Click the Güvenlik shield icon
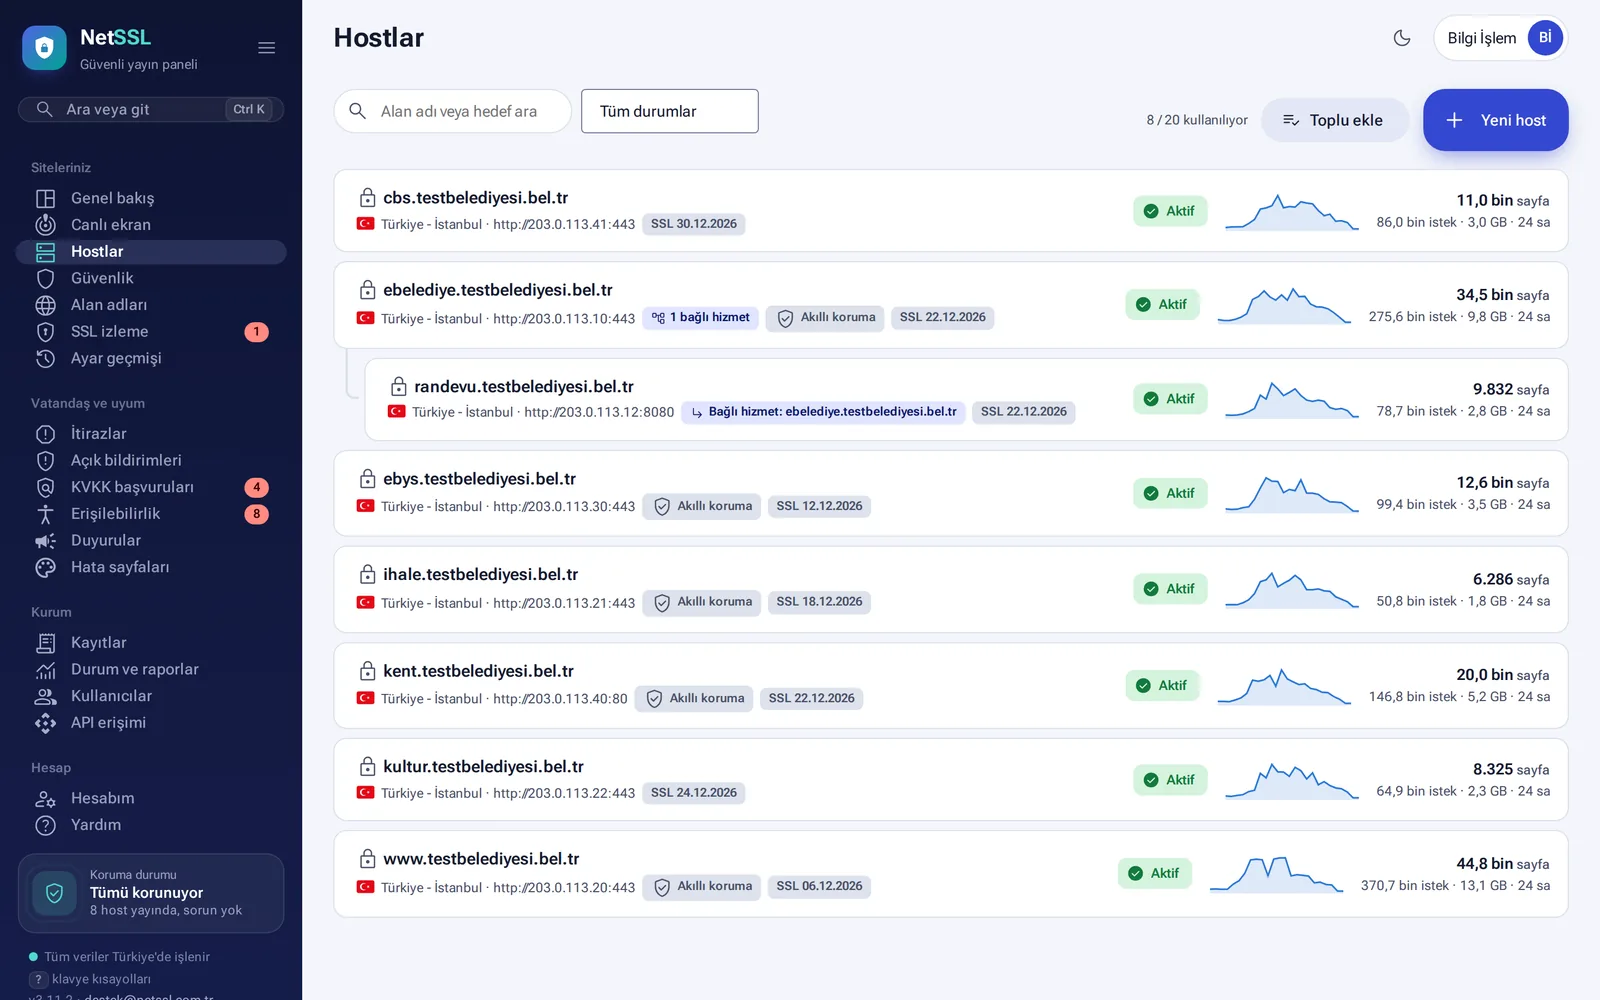 (x=45, y=278)
